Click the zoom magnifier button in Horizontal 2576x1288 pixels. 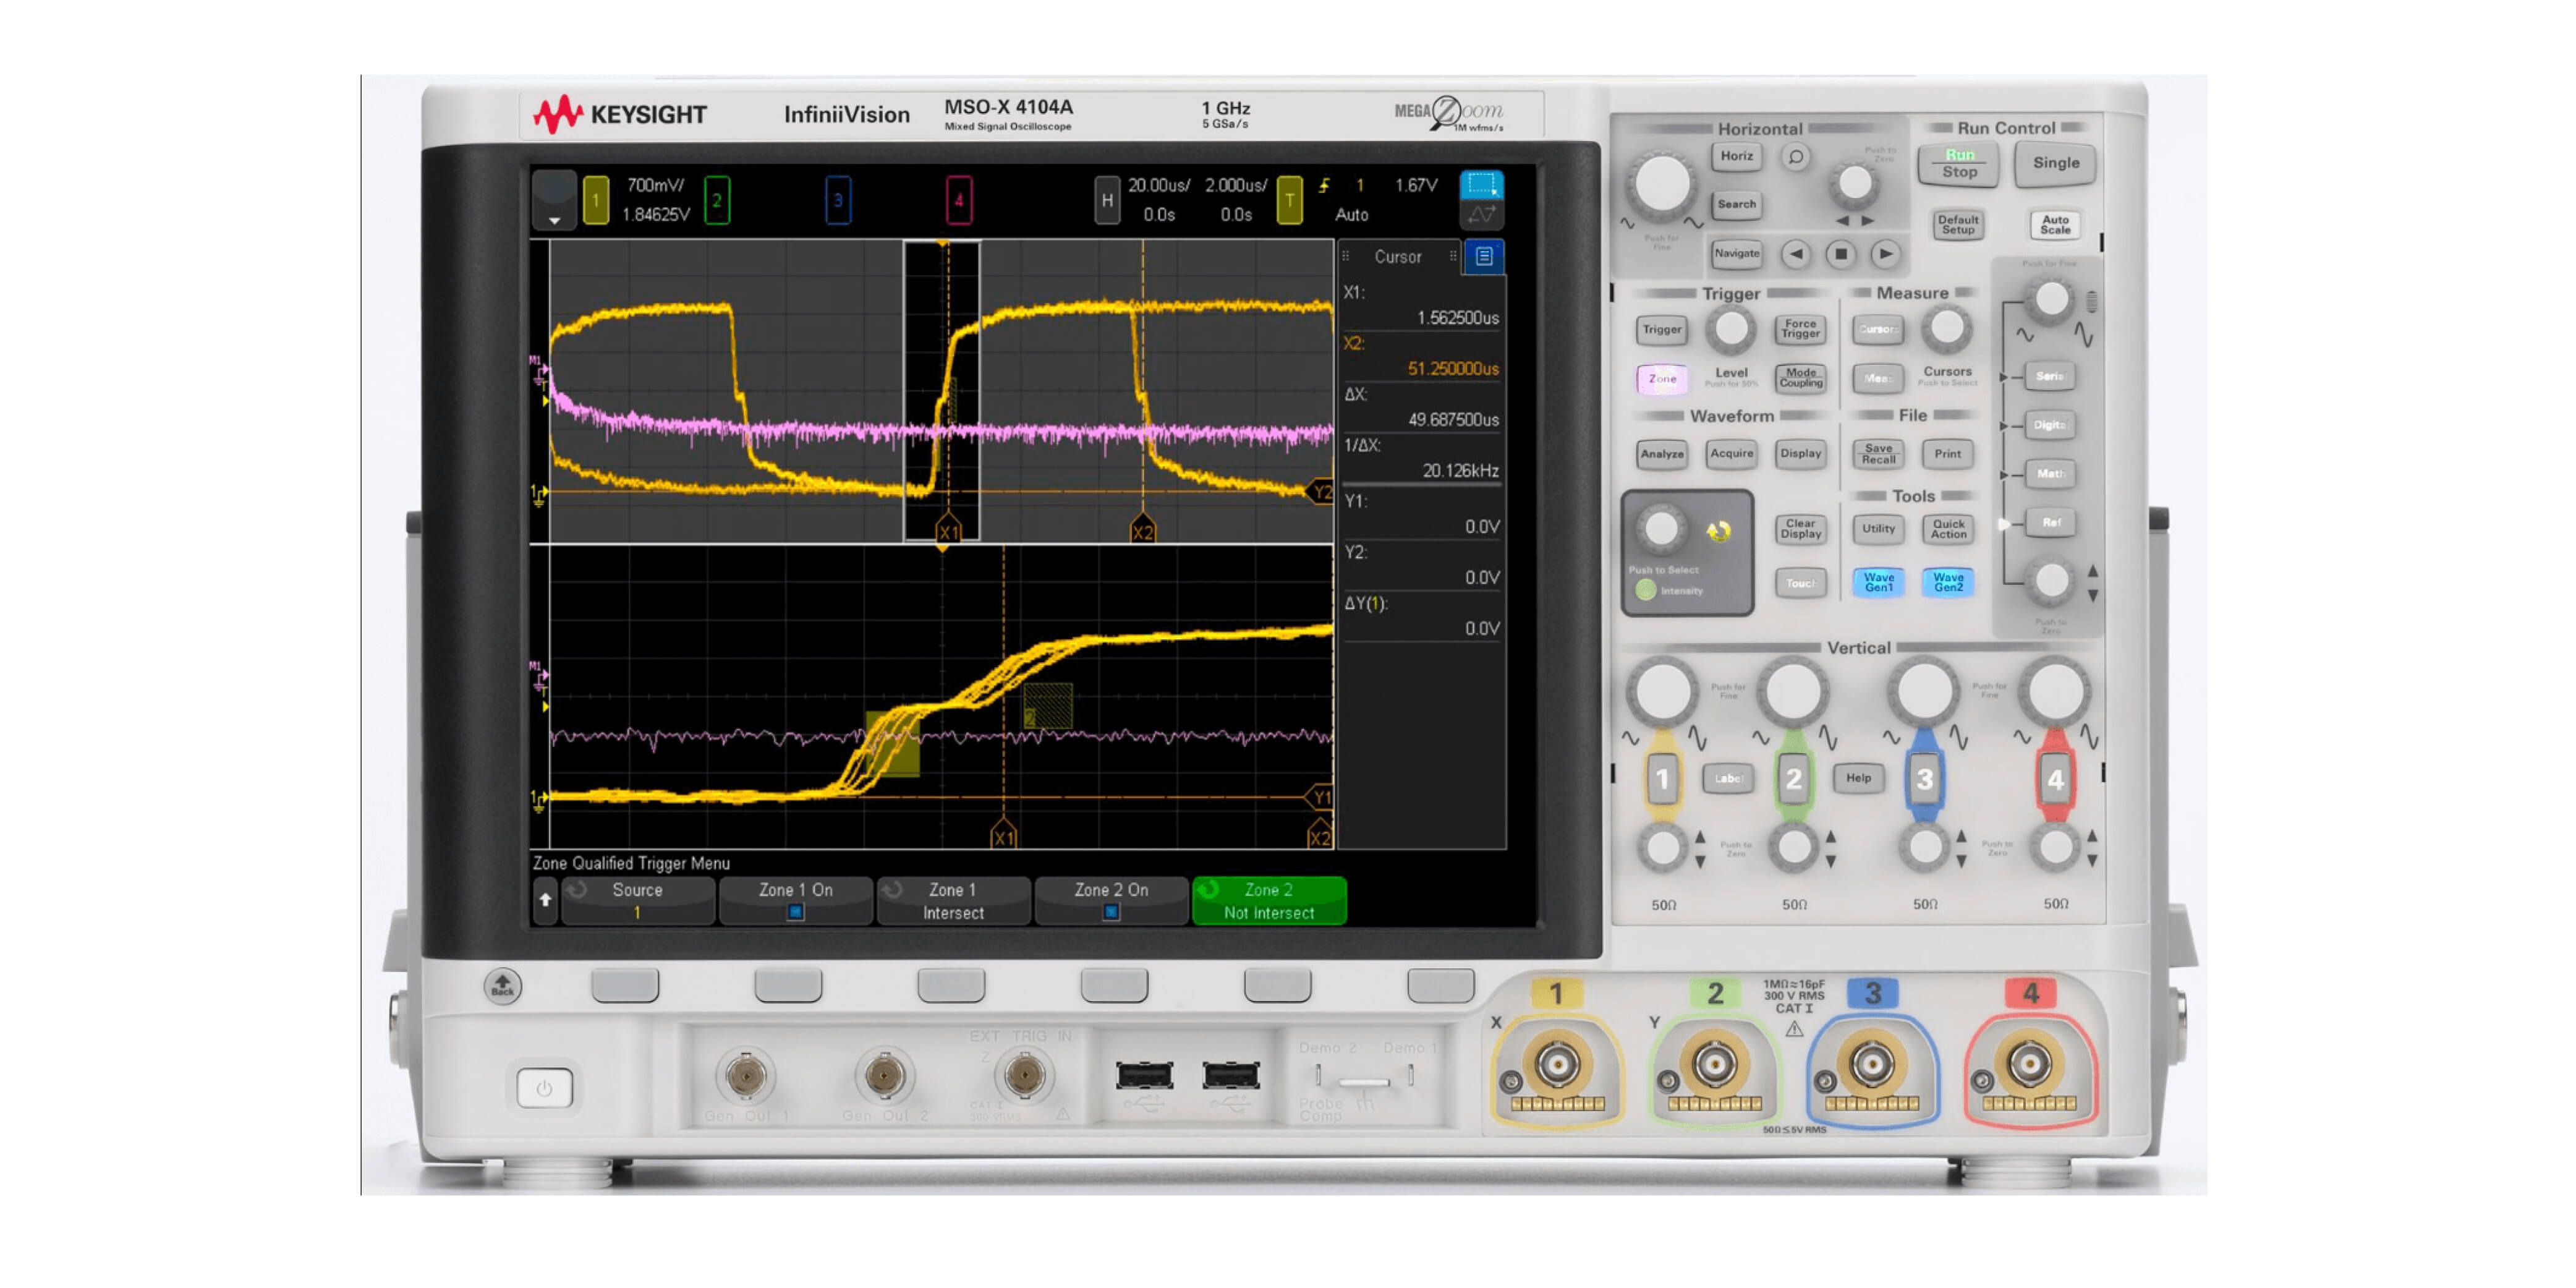click(x=1796, y=157)
